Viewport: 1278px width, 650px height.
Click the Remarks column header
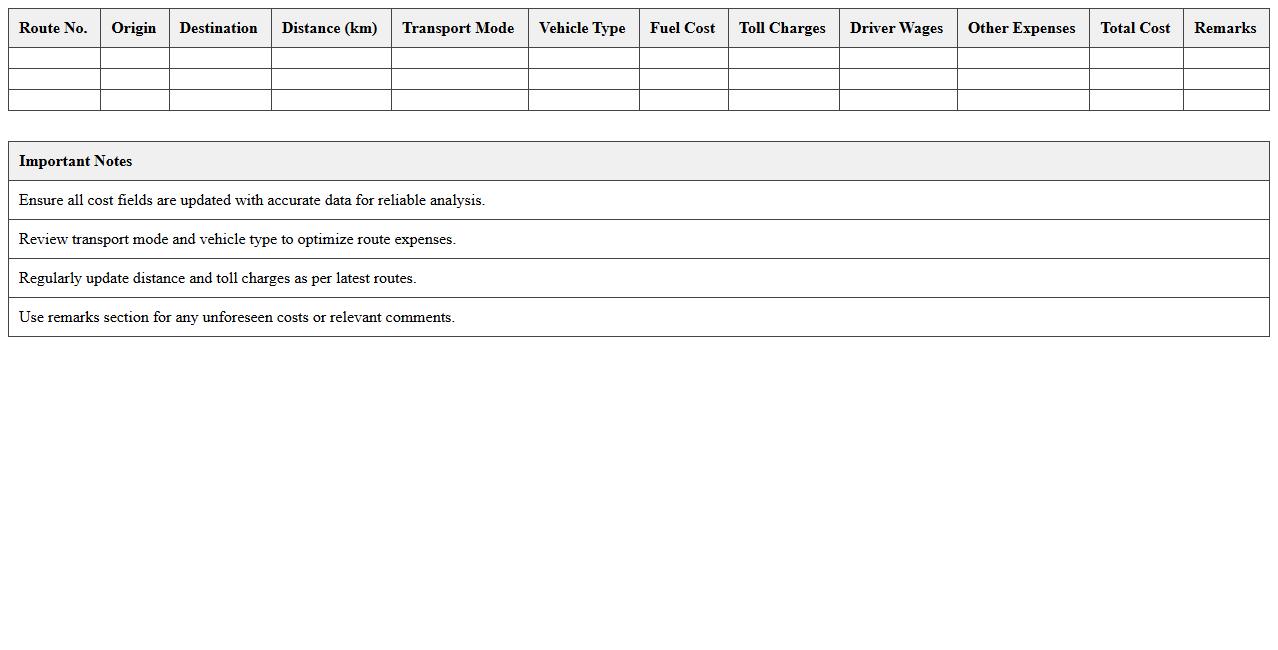pyautogui.click(x=1225, y=28)
